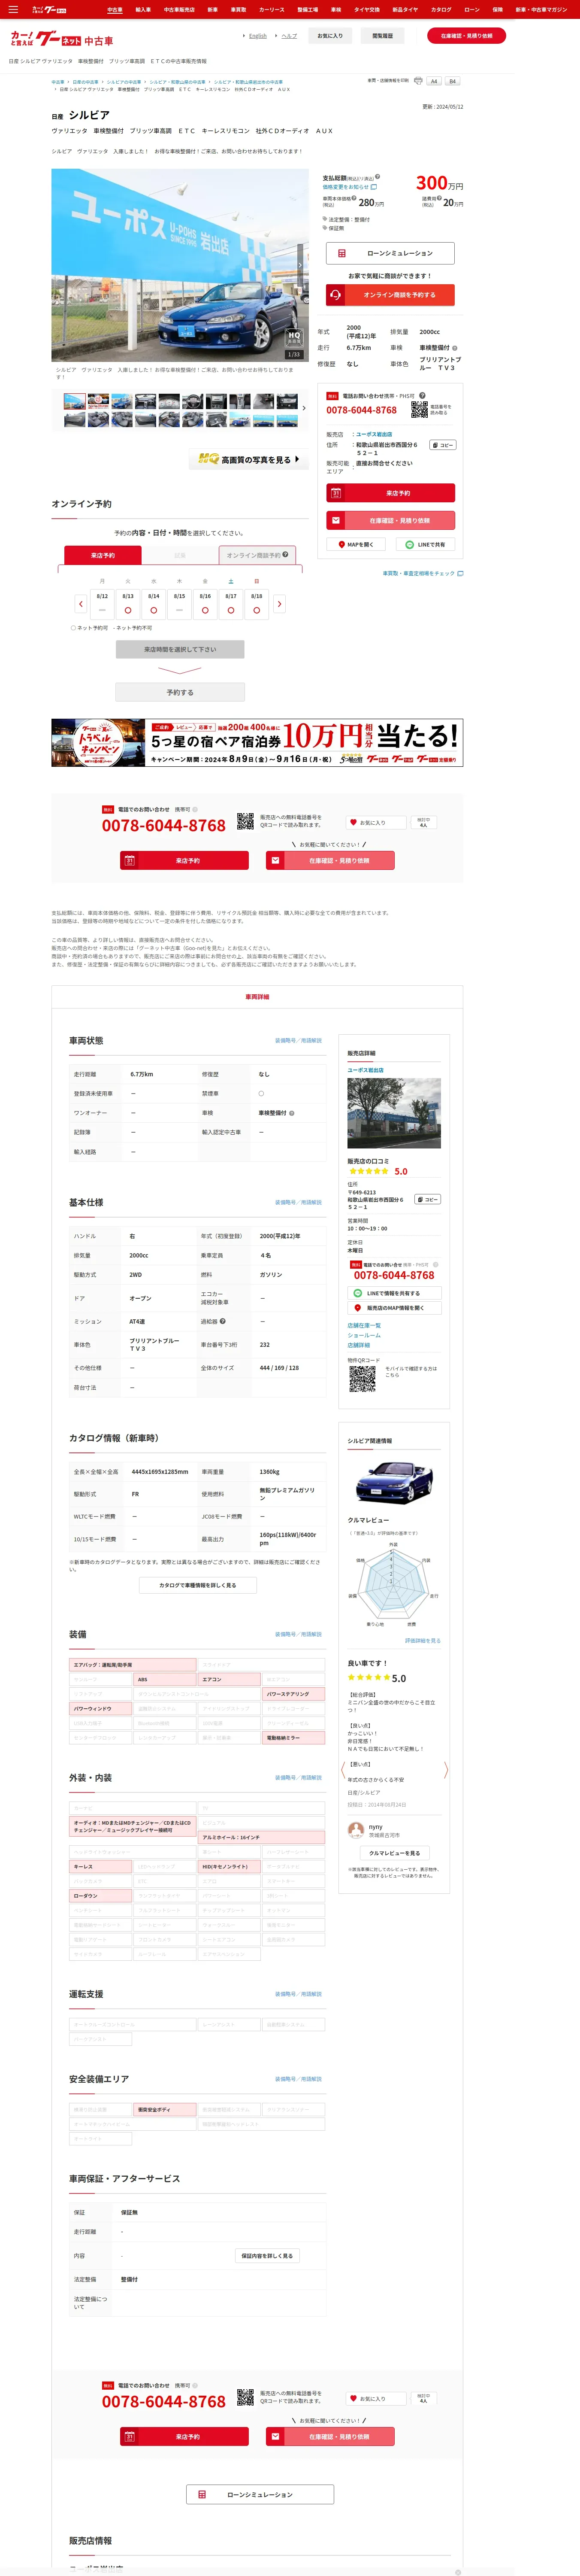The width and height of the screenshot is (580, 2576).
Task: Click the print icon beside A4
Action: coord(418,81)
